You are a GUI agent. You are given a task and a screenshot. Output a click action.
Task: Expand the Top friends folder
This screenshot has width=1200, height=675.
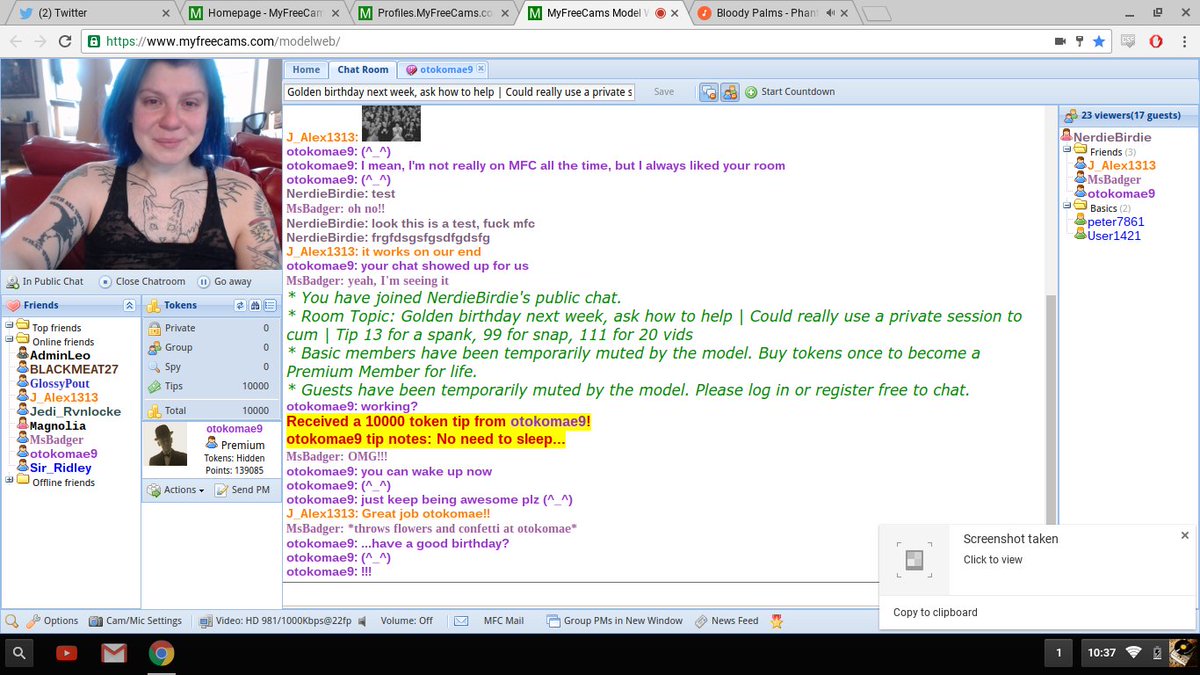tap(10, 327)
